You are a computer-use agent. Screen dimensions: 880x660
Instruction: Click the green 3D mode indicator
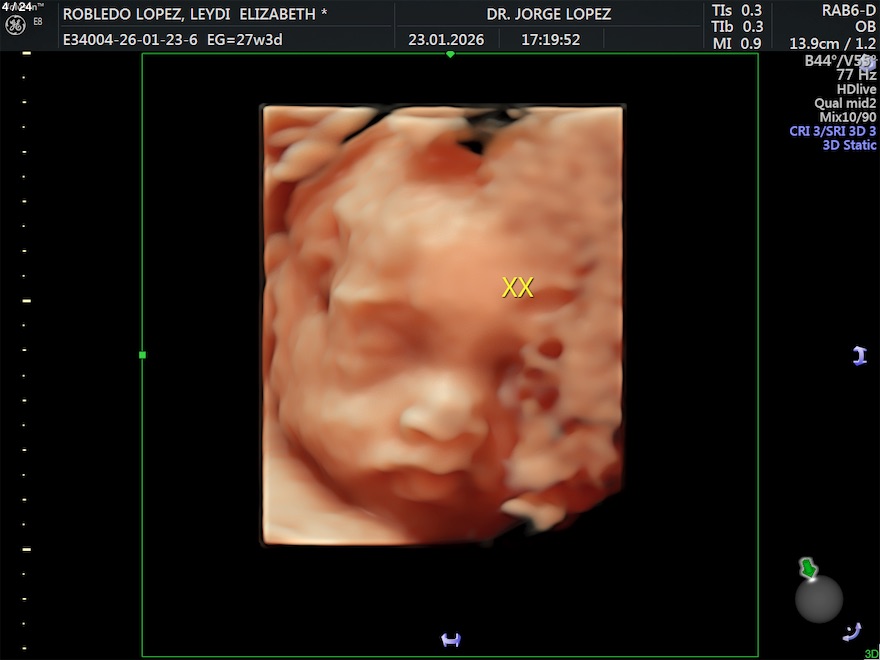coord(870,654)
